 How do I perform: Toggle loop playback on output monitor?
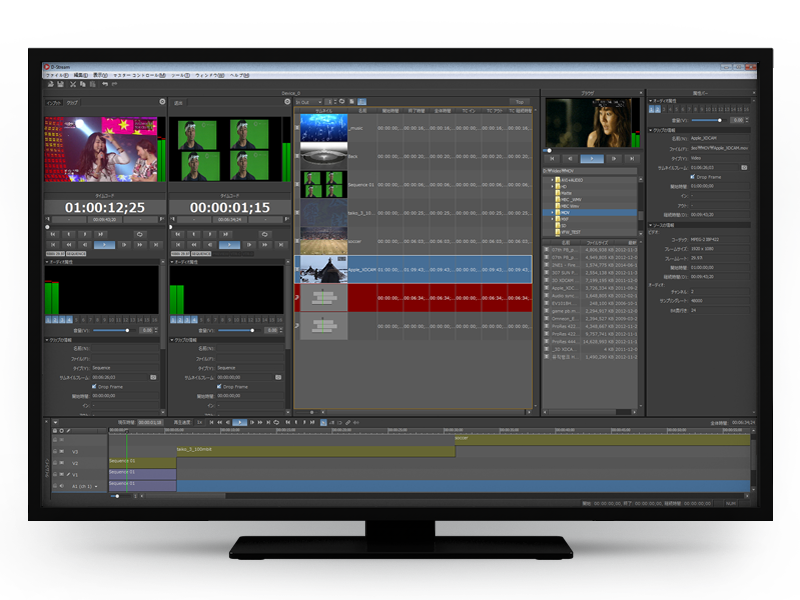(x=265, y=234)
